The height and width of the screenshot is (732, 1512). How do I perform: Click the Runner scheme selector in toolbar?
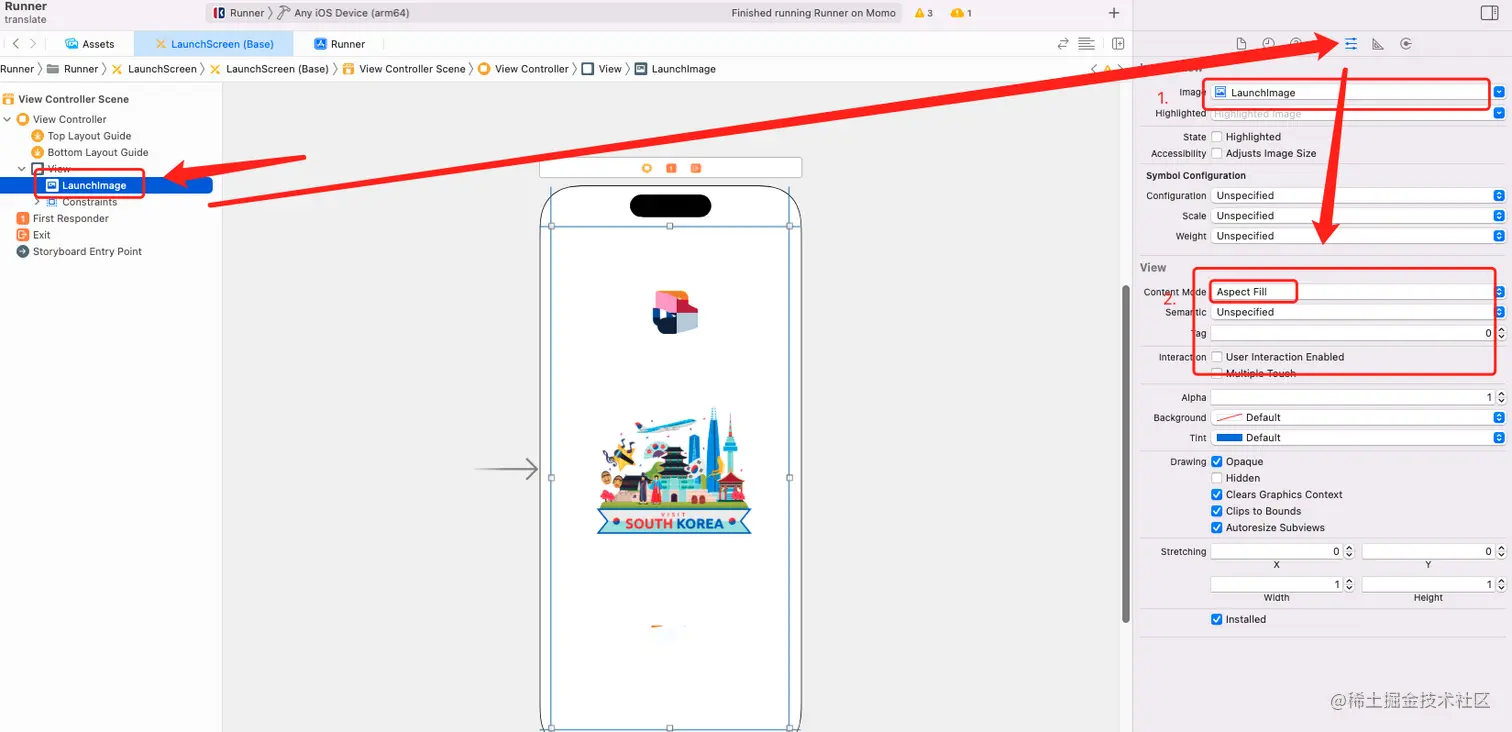239,13
